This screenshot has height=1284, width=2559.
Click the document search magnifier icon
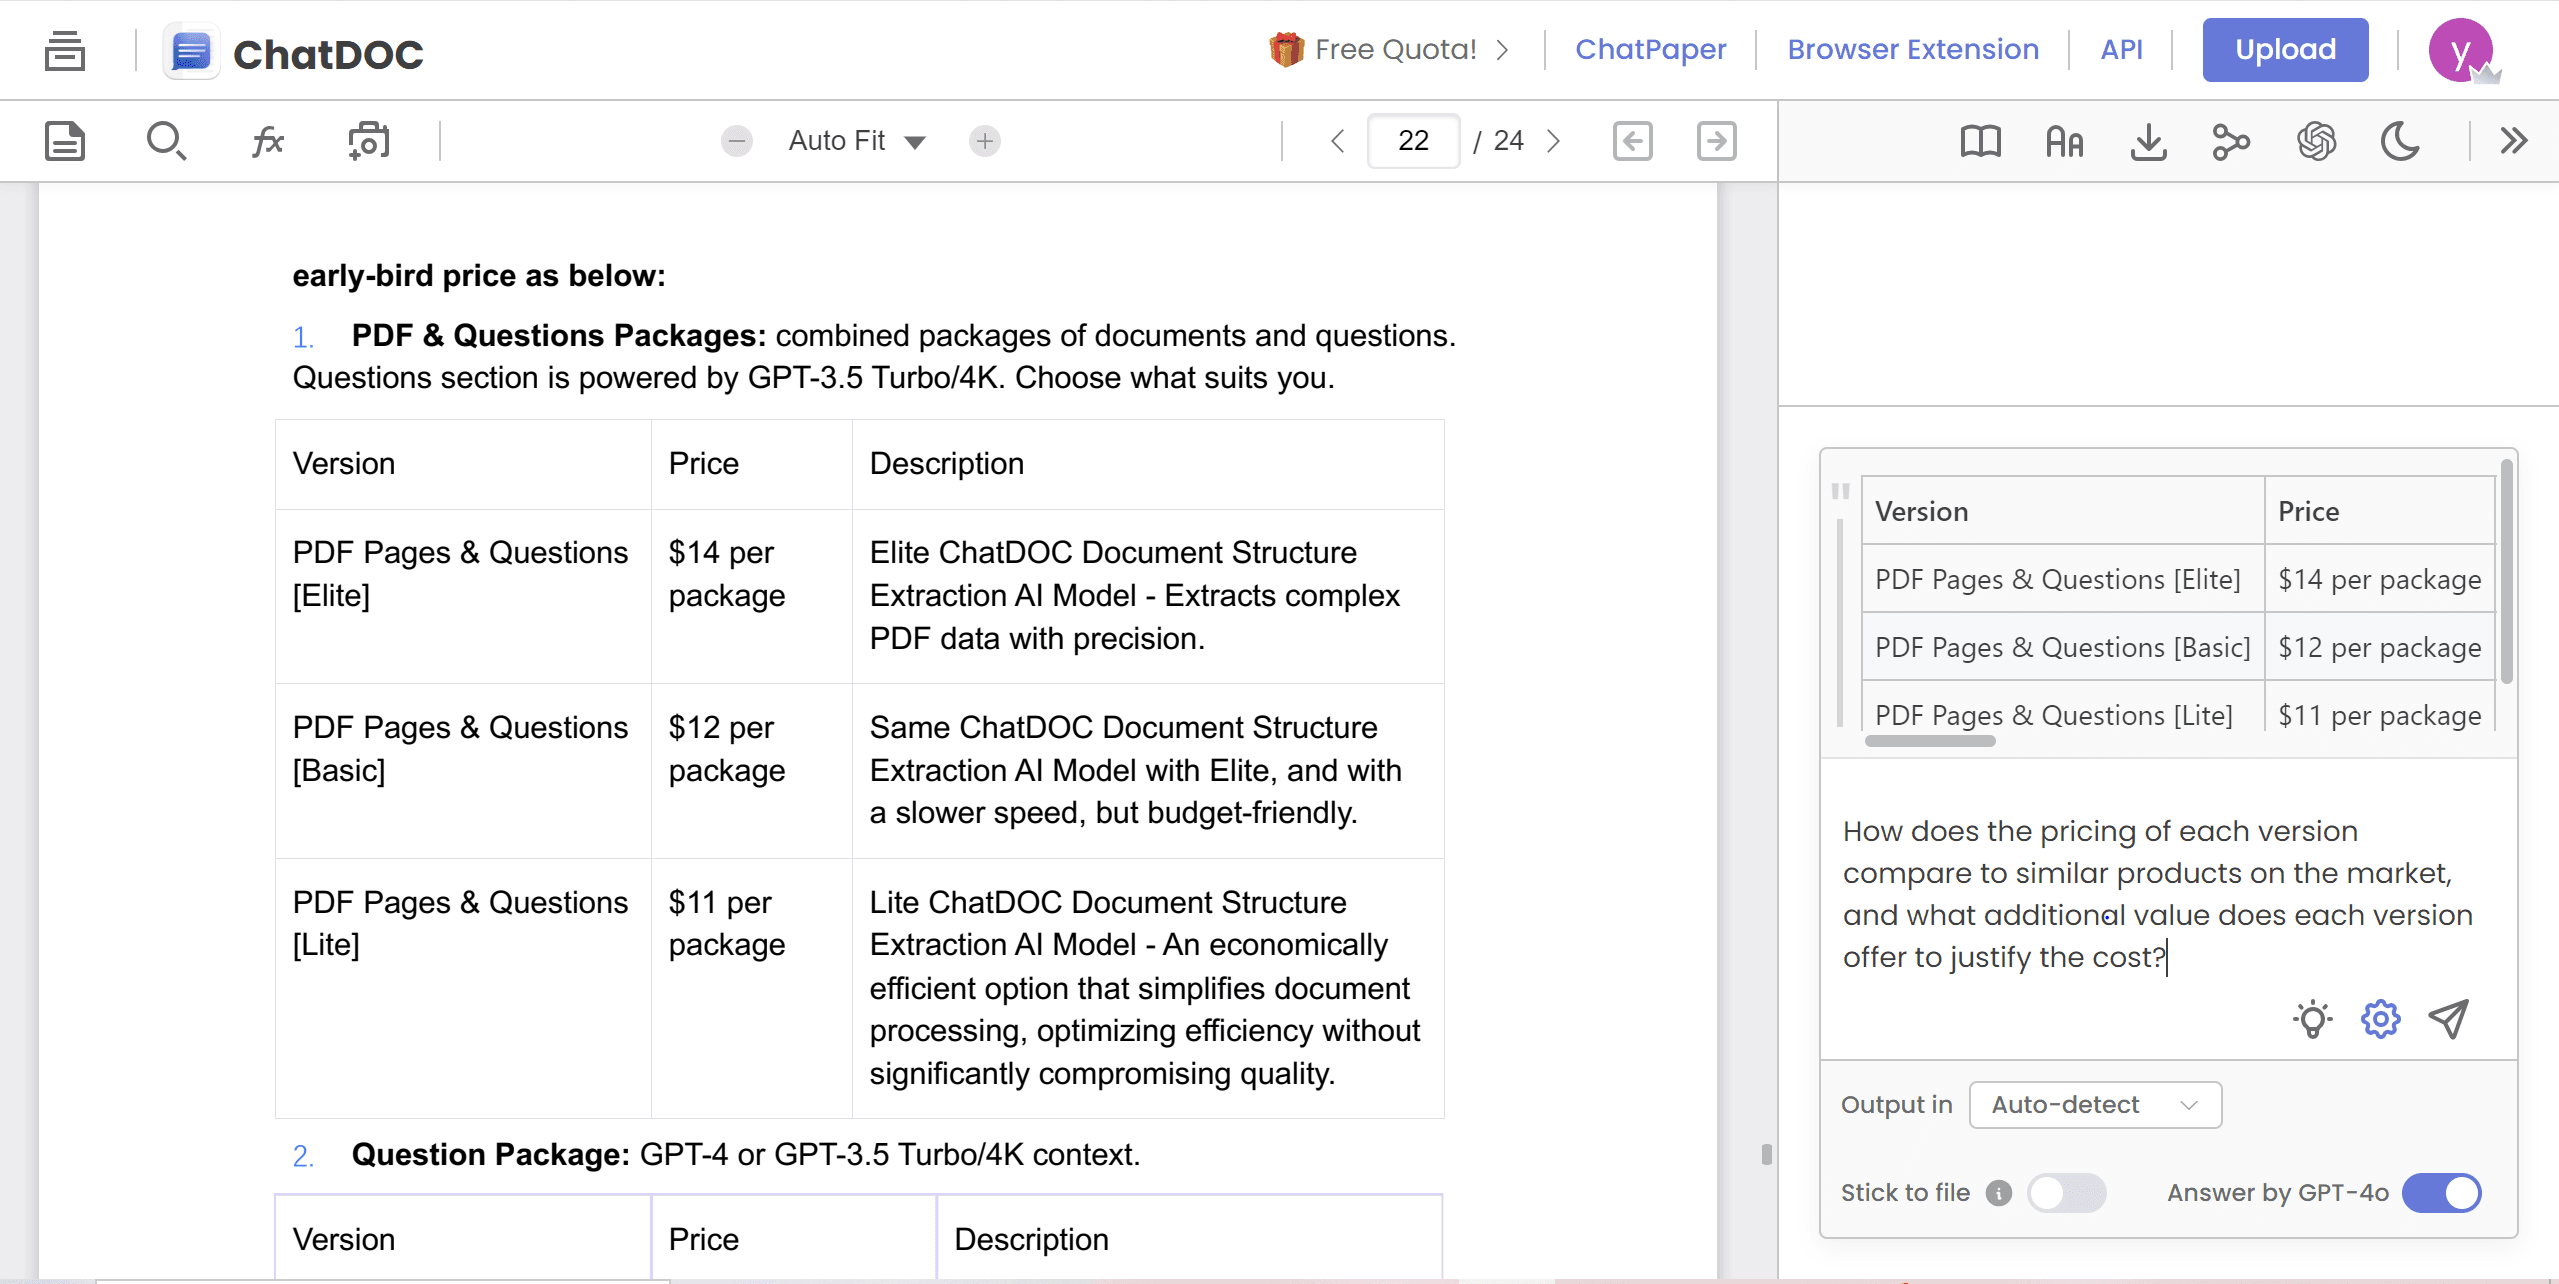pos(166,141)
